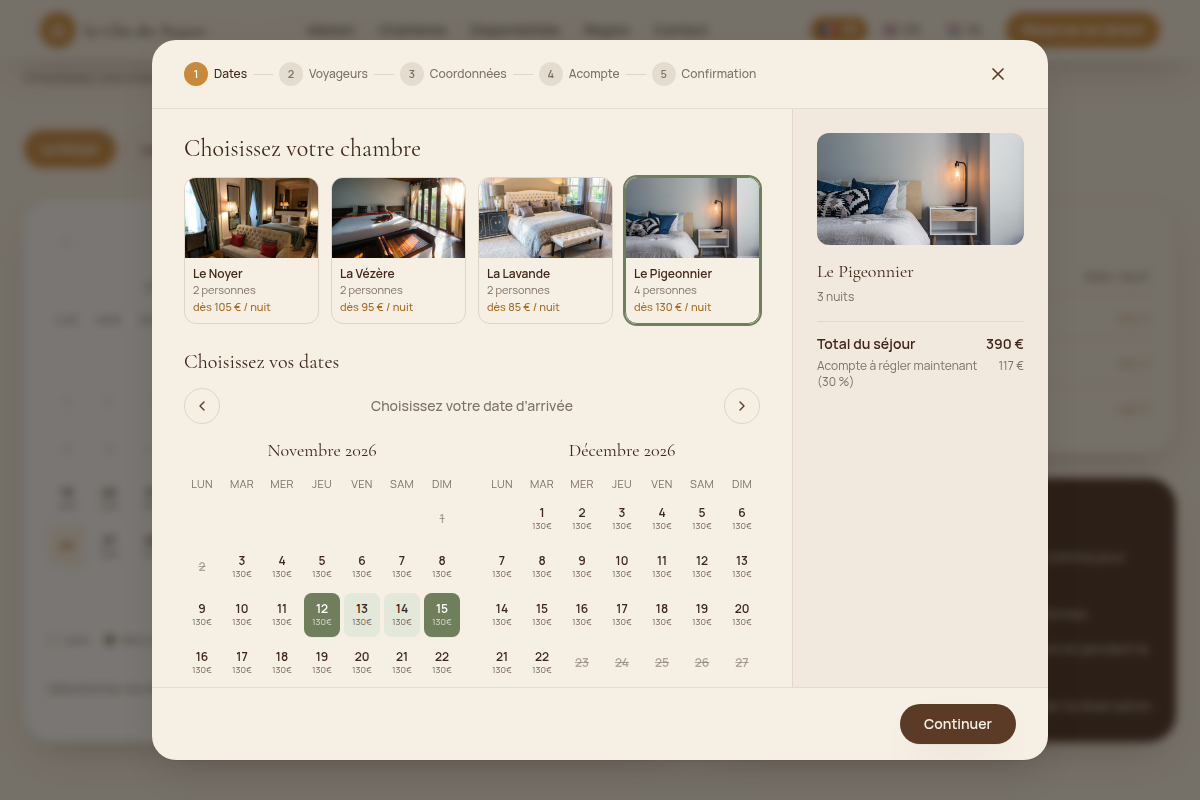The height and width of the screenshot is (800, 1200).
Task: Select the Le Noyer room card
Action: click(x=251, y=251)
